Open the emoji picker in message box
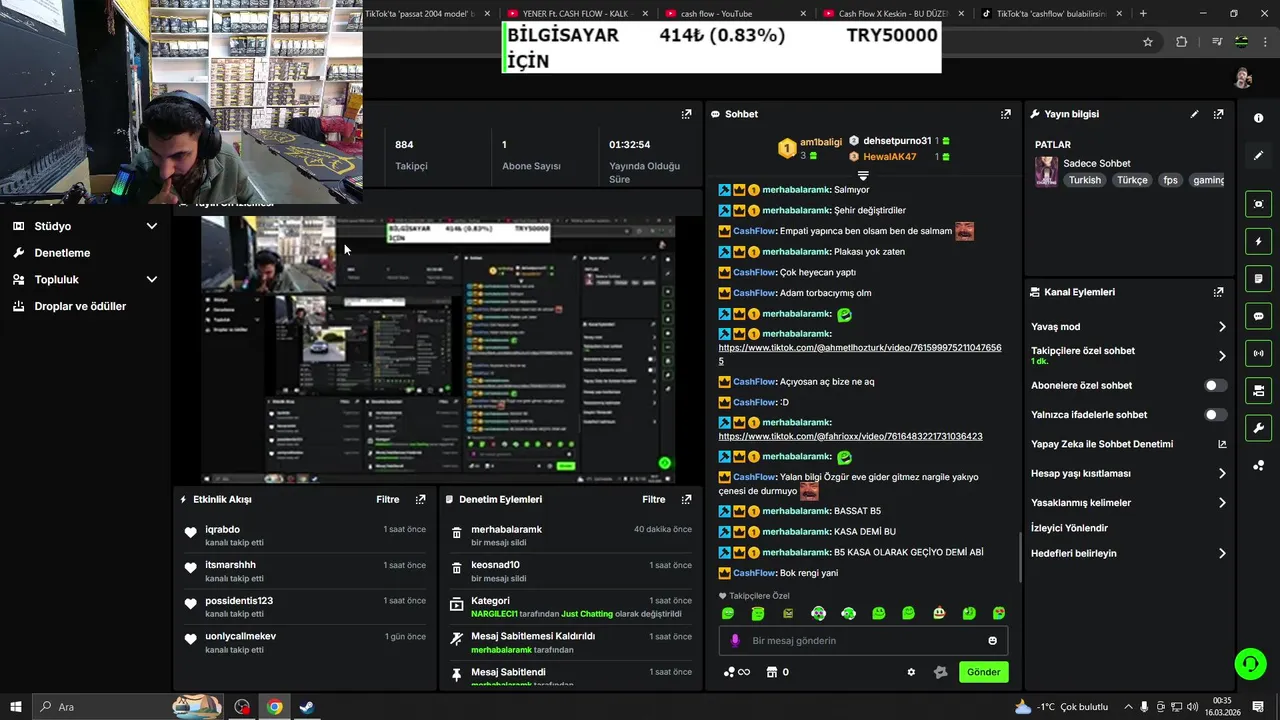This screenshot has width=1280, height=720. pyautogui.click(x=992, y=641)
